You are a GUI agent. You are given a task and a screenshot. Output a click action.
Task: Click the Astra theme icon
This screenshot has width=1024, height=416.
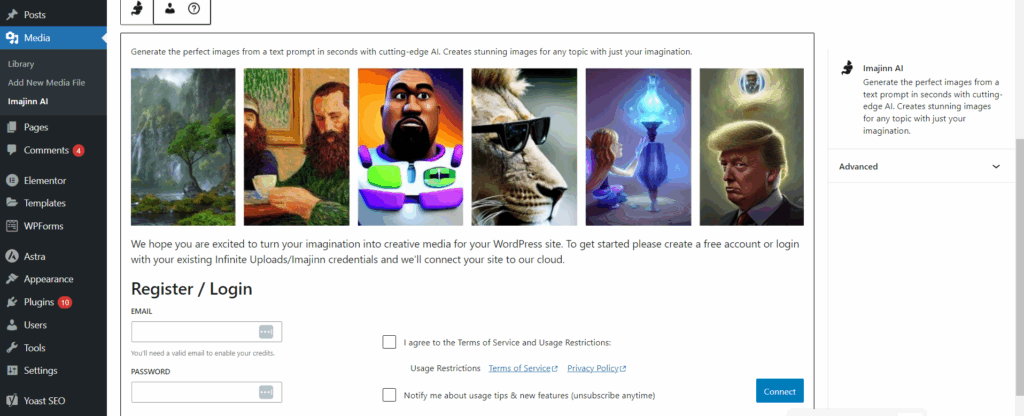12,257
